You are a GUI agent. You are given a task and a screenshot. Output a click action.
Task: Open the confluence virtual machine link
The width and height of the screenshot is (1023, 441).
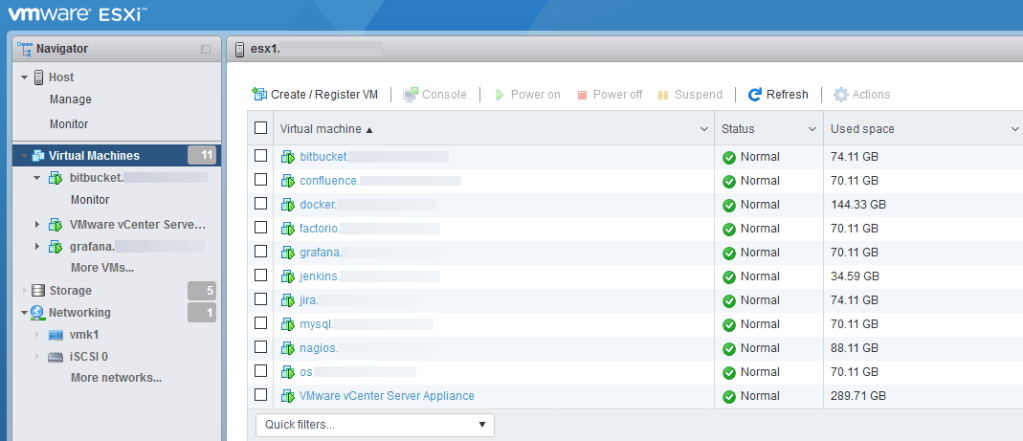tap(329, 181)
